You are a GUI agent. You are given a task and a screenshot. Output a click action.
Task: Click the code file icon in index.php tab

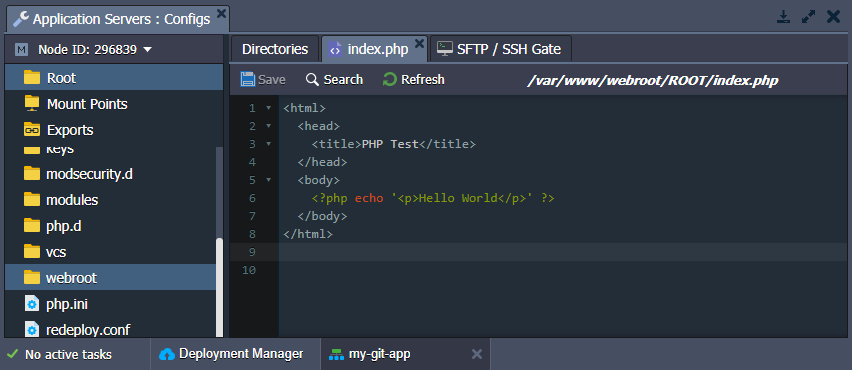pyautogui.click(x=336, y=49)
